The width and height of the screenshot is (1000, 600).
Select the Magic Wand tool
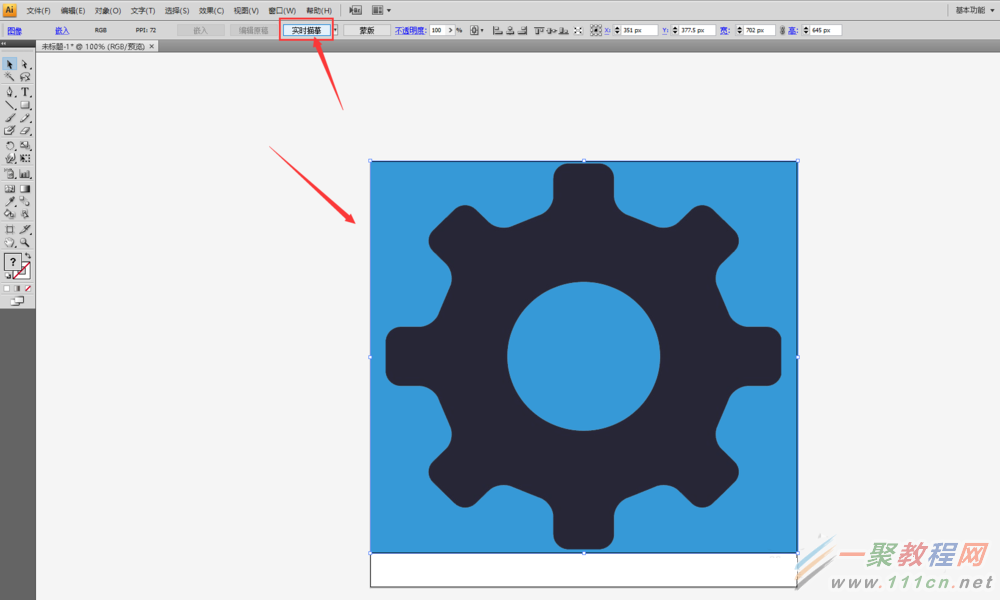[10, 77]
